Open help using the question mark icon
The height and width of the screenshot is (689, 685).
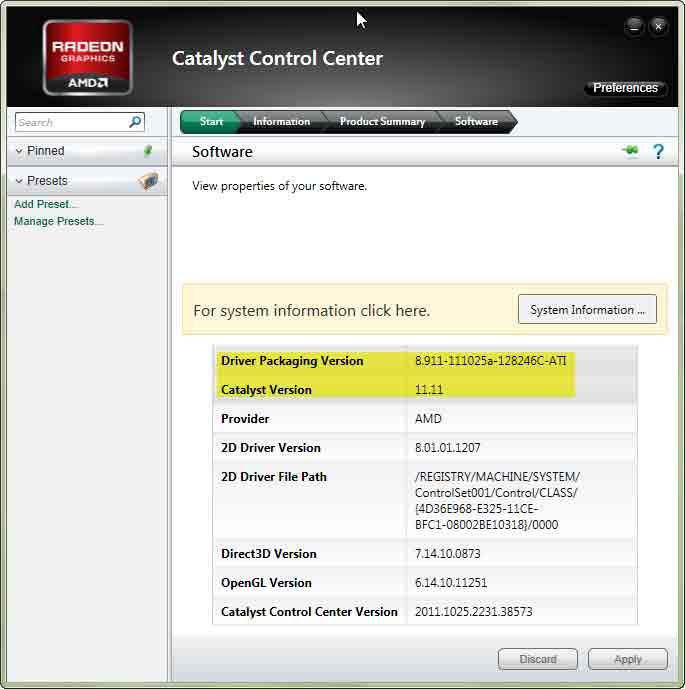(x=658, y=152)
